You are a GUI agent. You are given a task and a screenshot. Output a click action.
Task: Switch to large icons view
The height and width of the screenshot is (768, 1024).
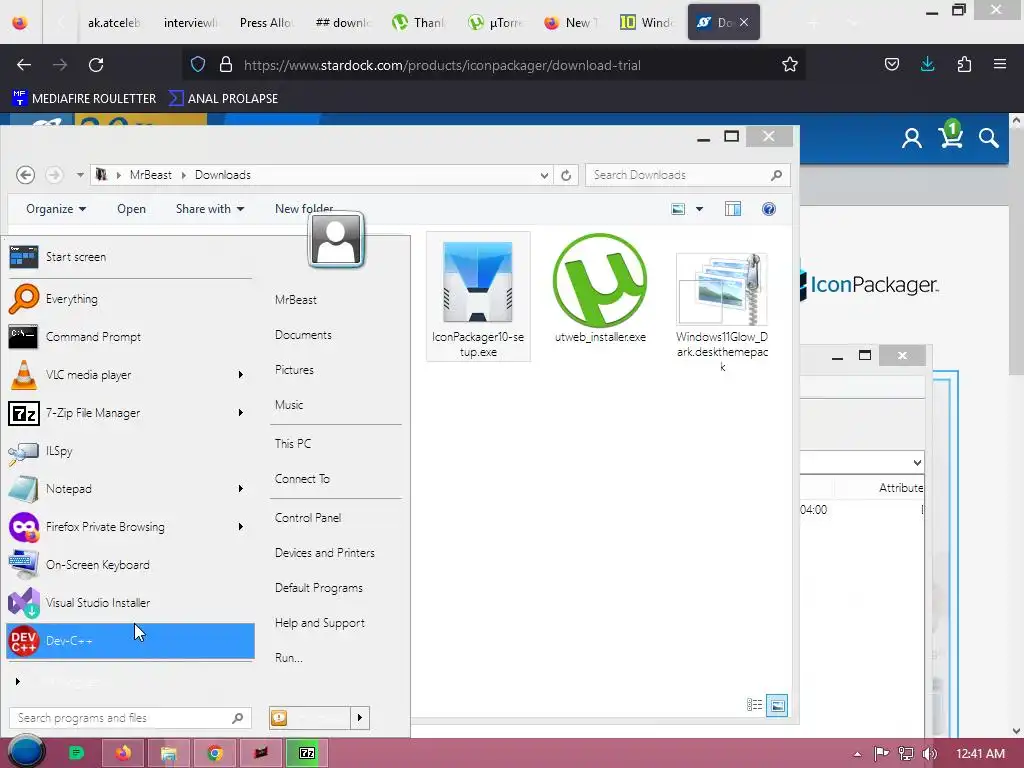point(777,705)
